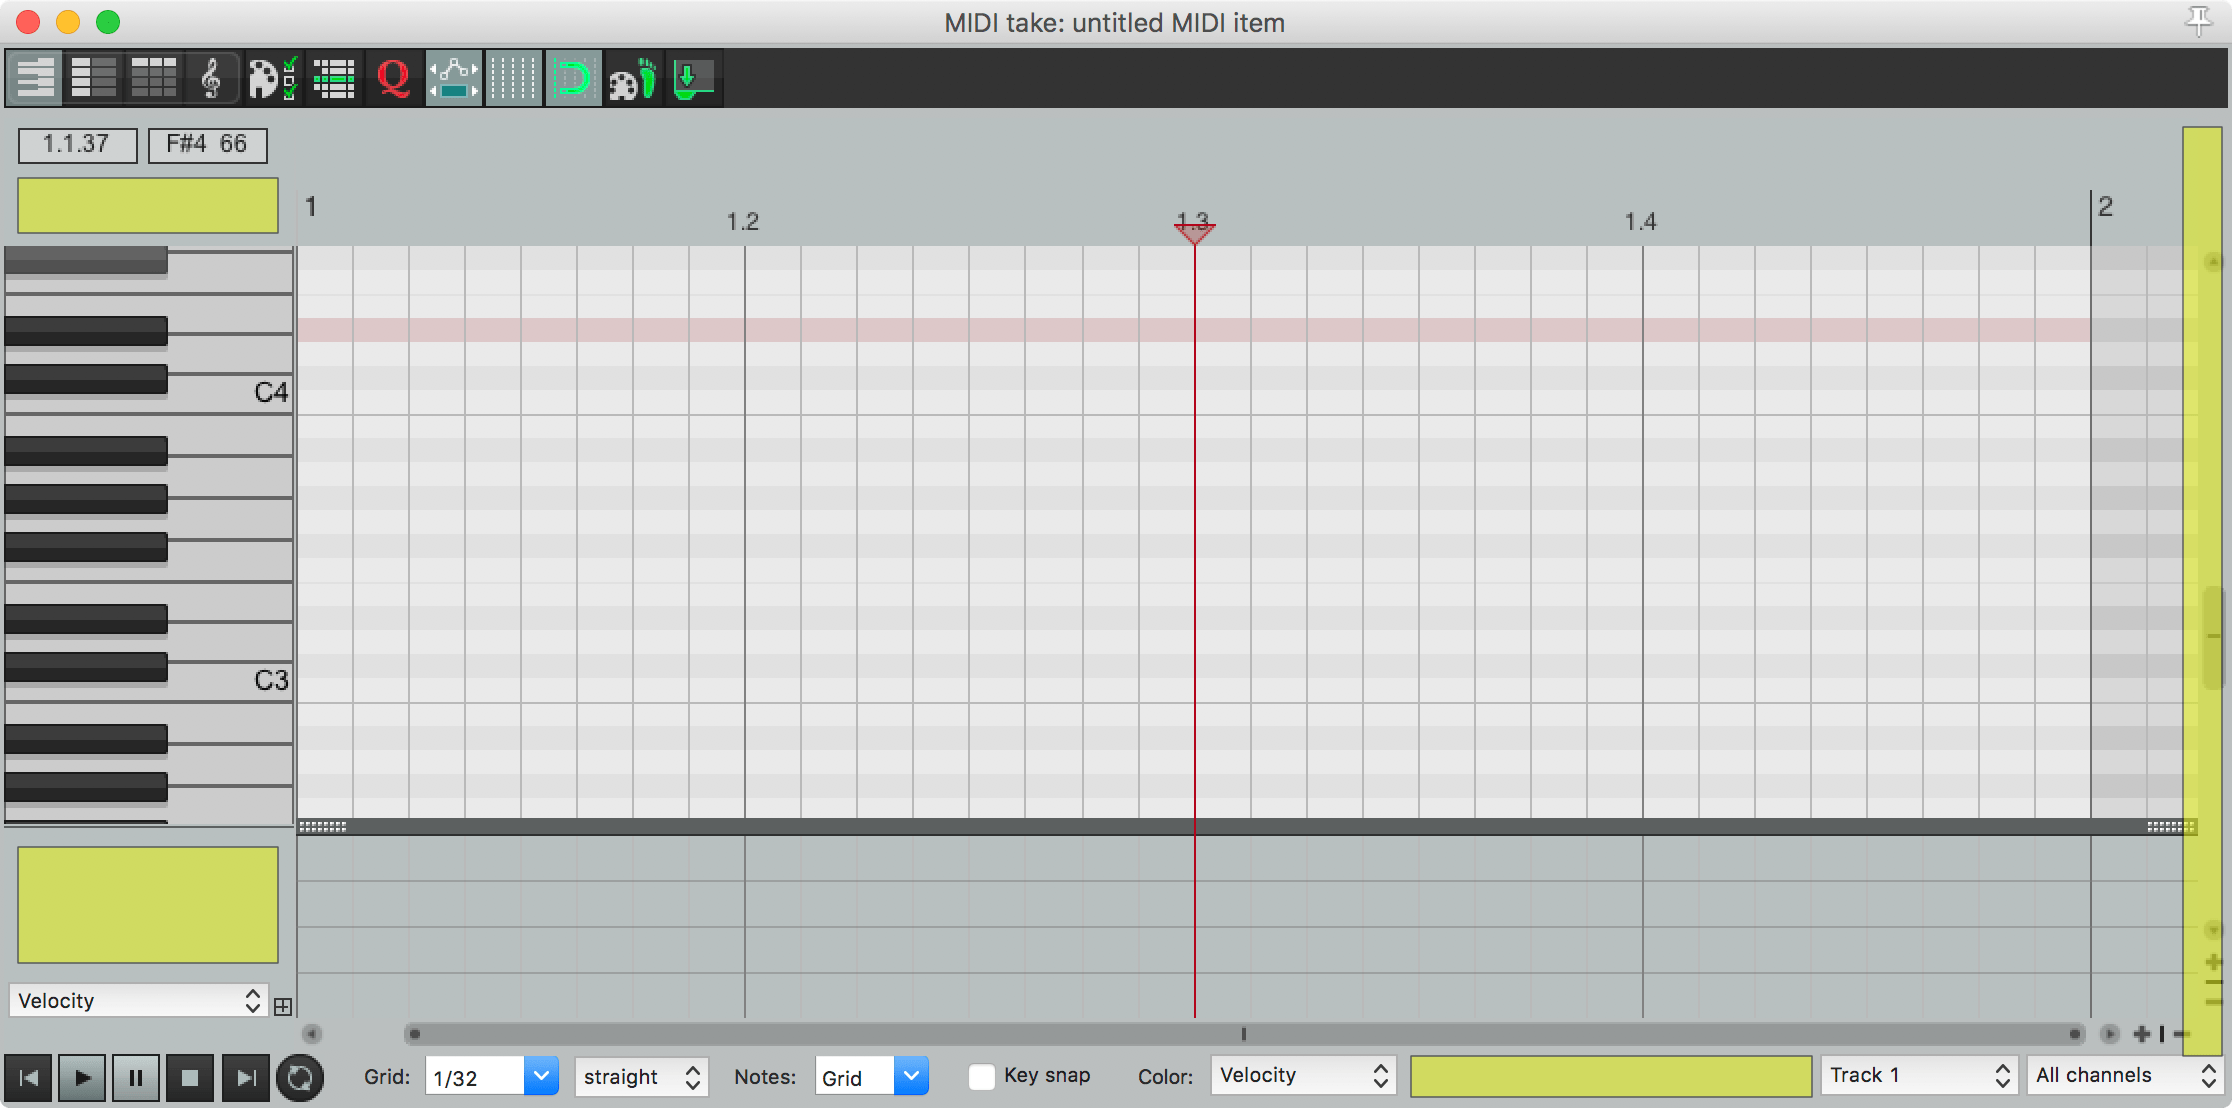
Task: Open the Track 1 selector menu
Action: point(1918,1076)
